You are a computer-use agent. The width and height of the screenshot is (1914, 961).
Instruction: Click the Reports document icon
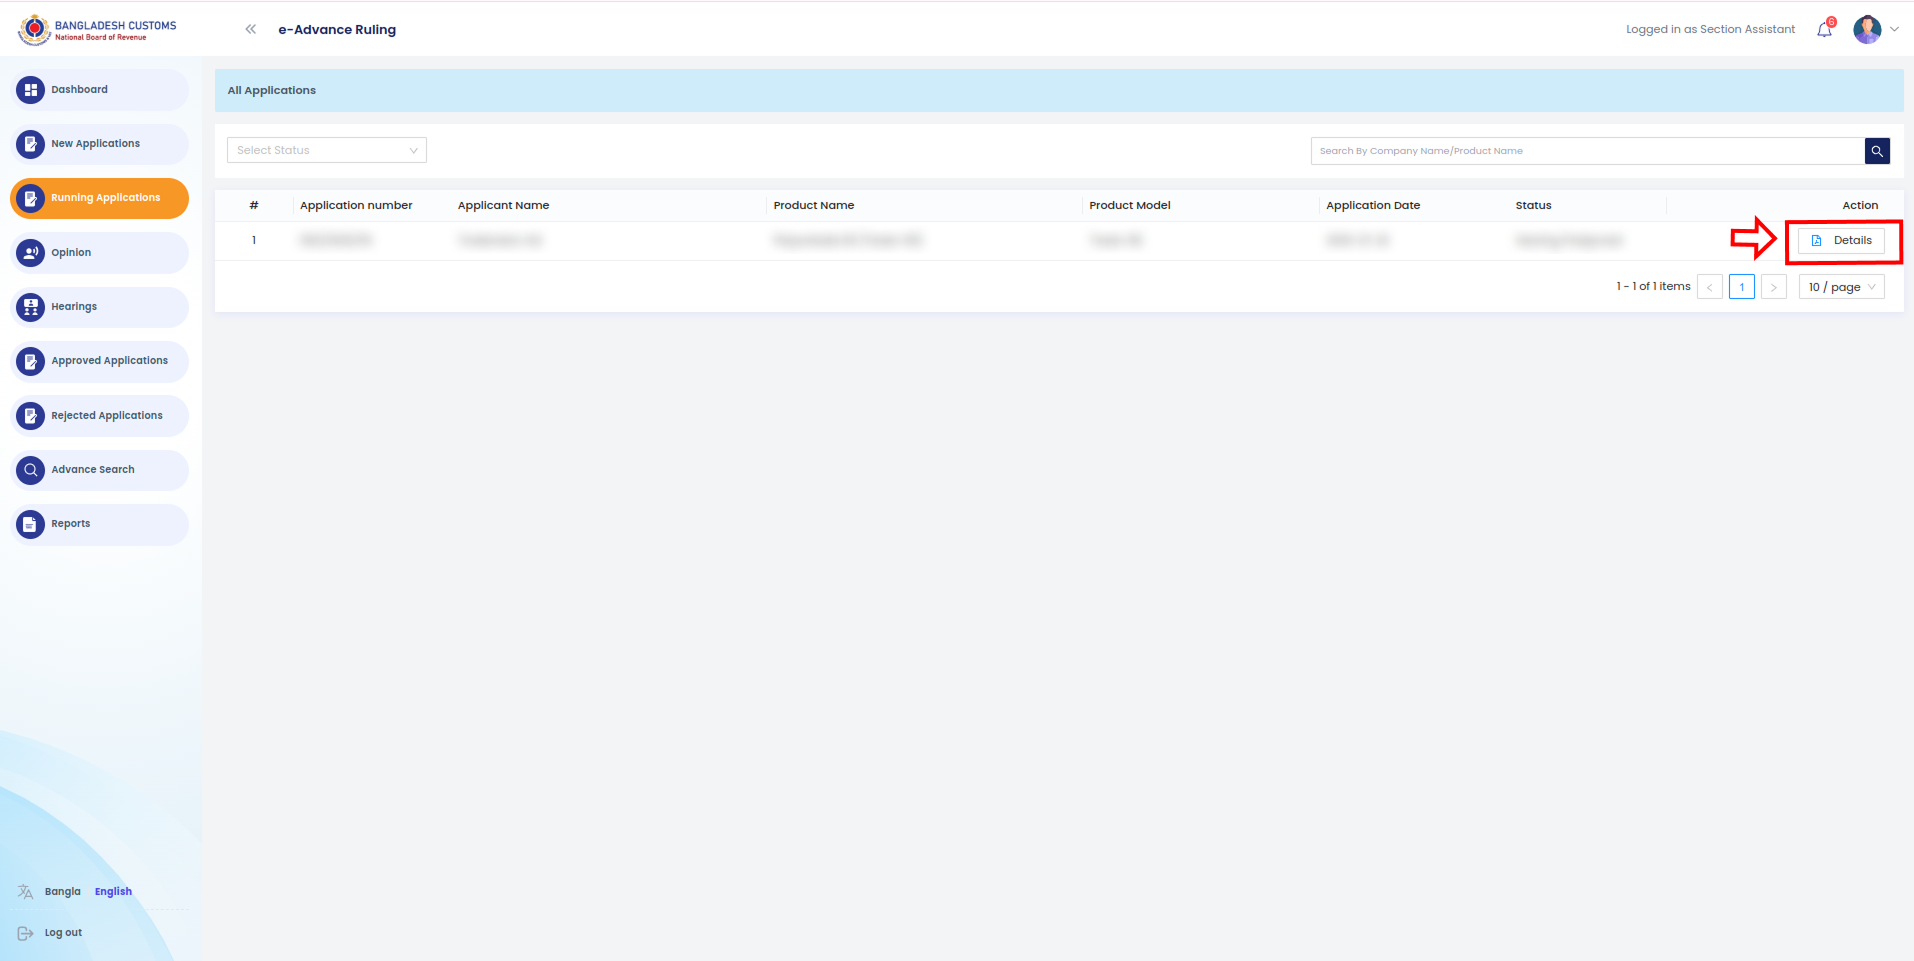point(31,524)
